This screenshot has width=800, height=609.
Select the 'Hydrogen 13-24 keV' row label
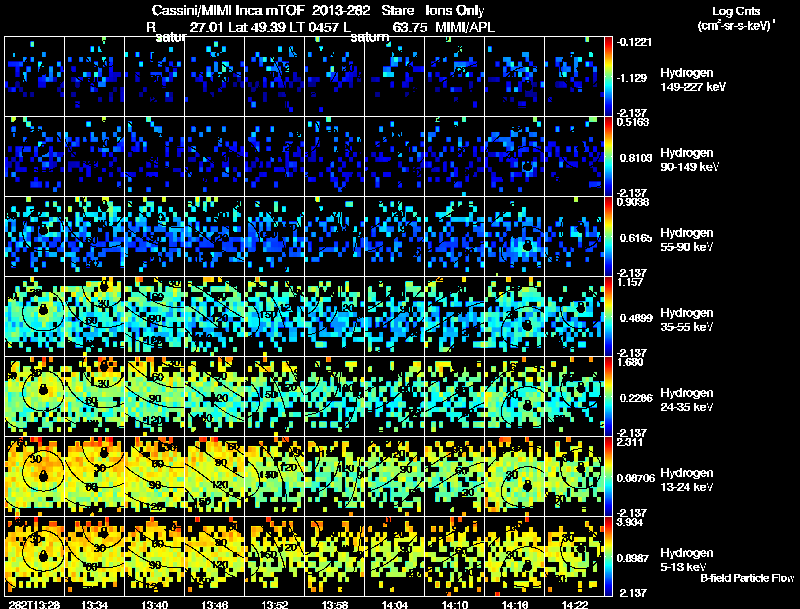[687, 480]
